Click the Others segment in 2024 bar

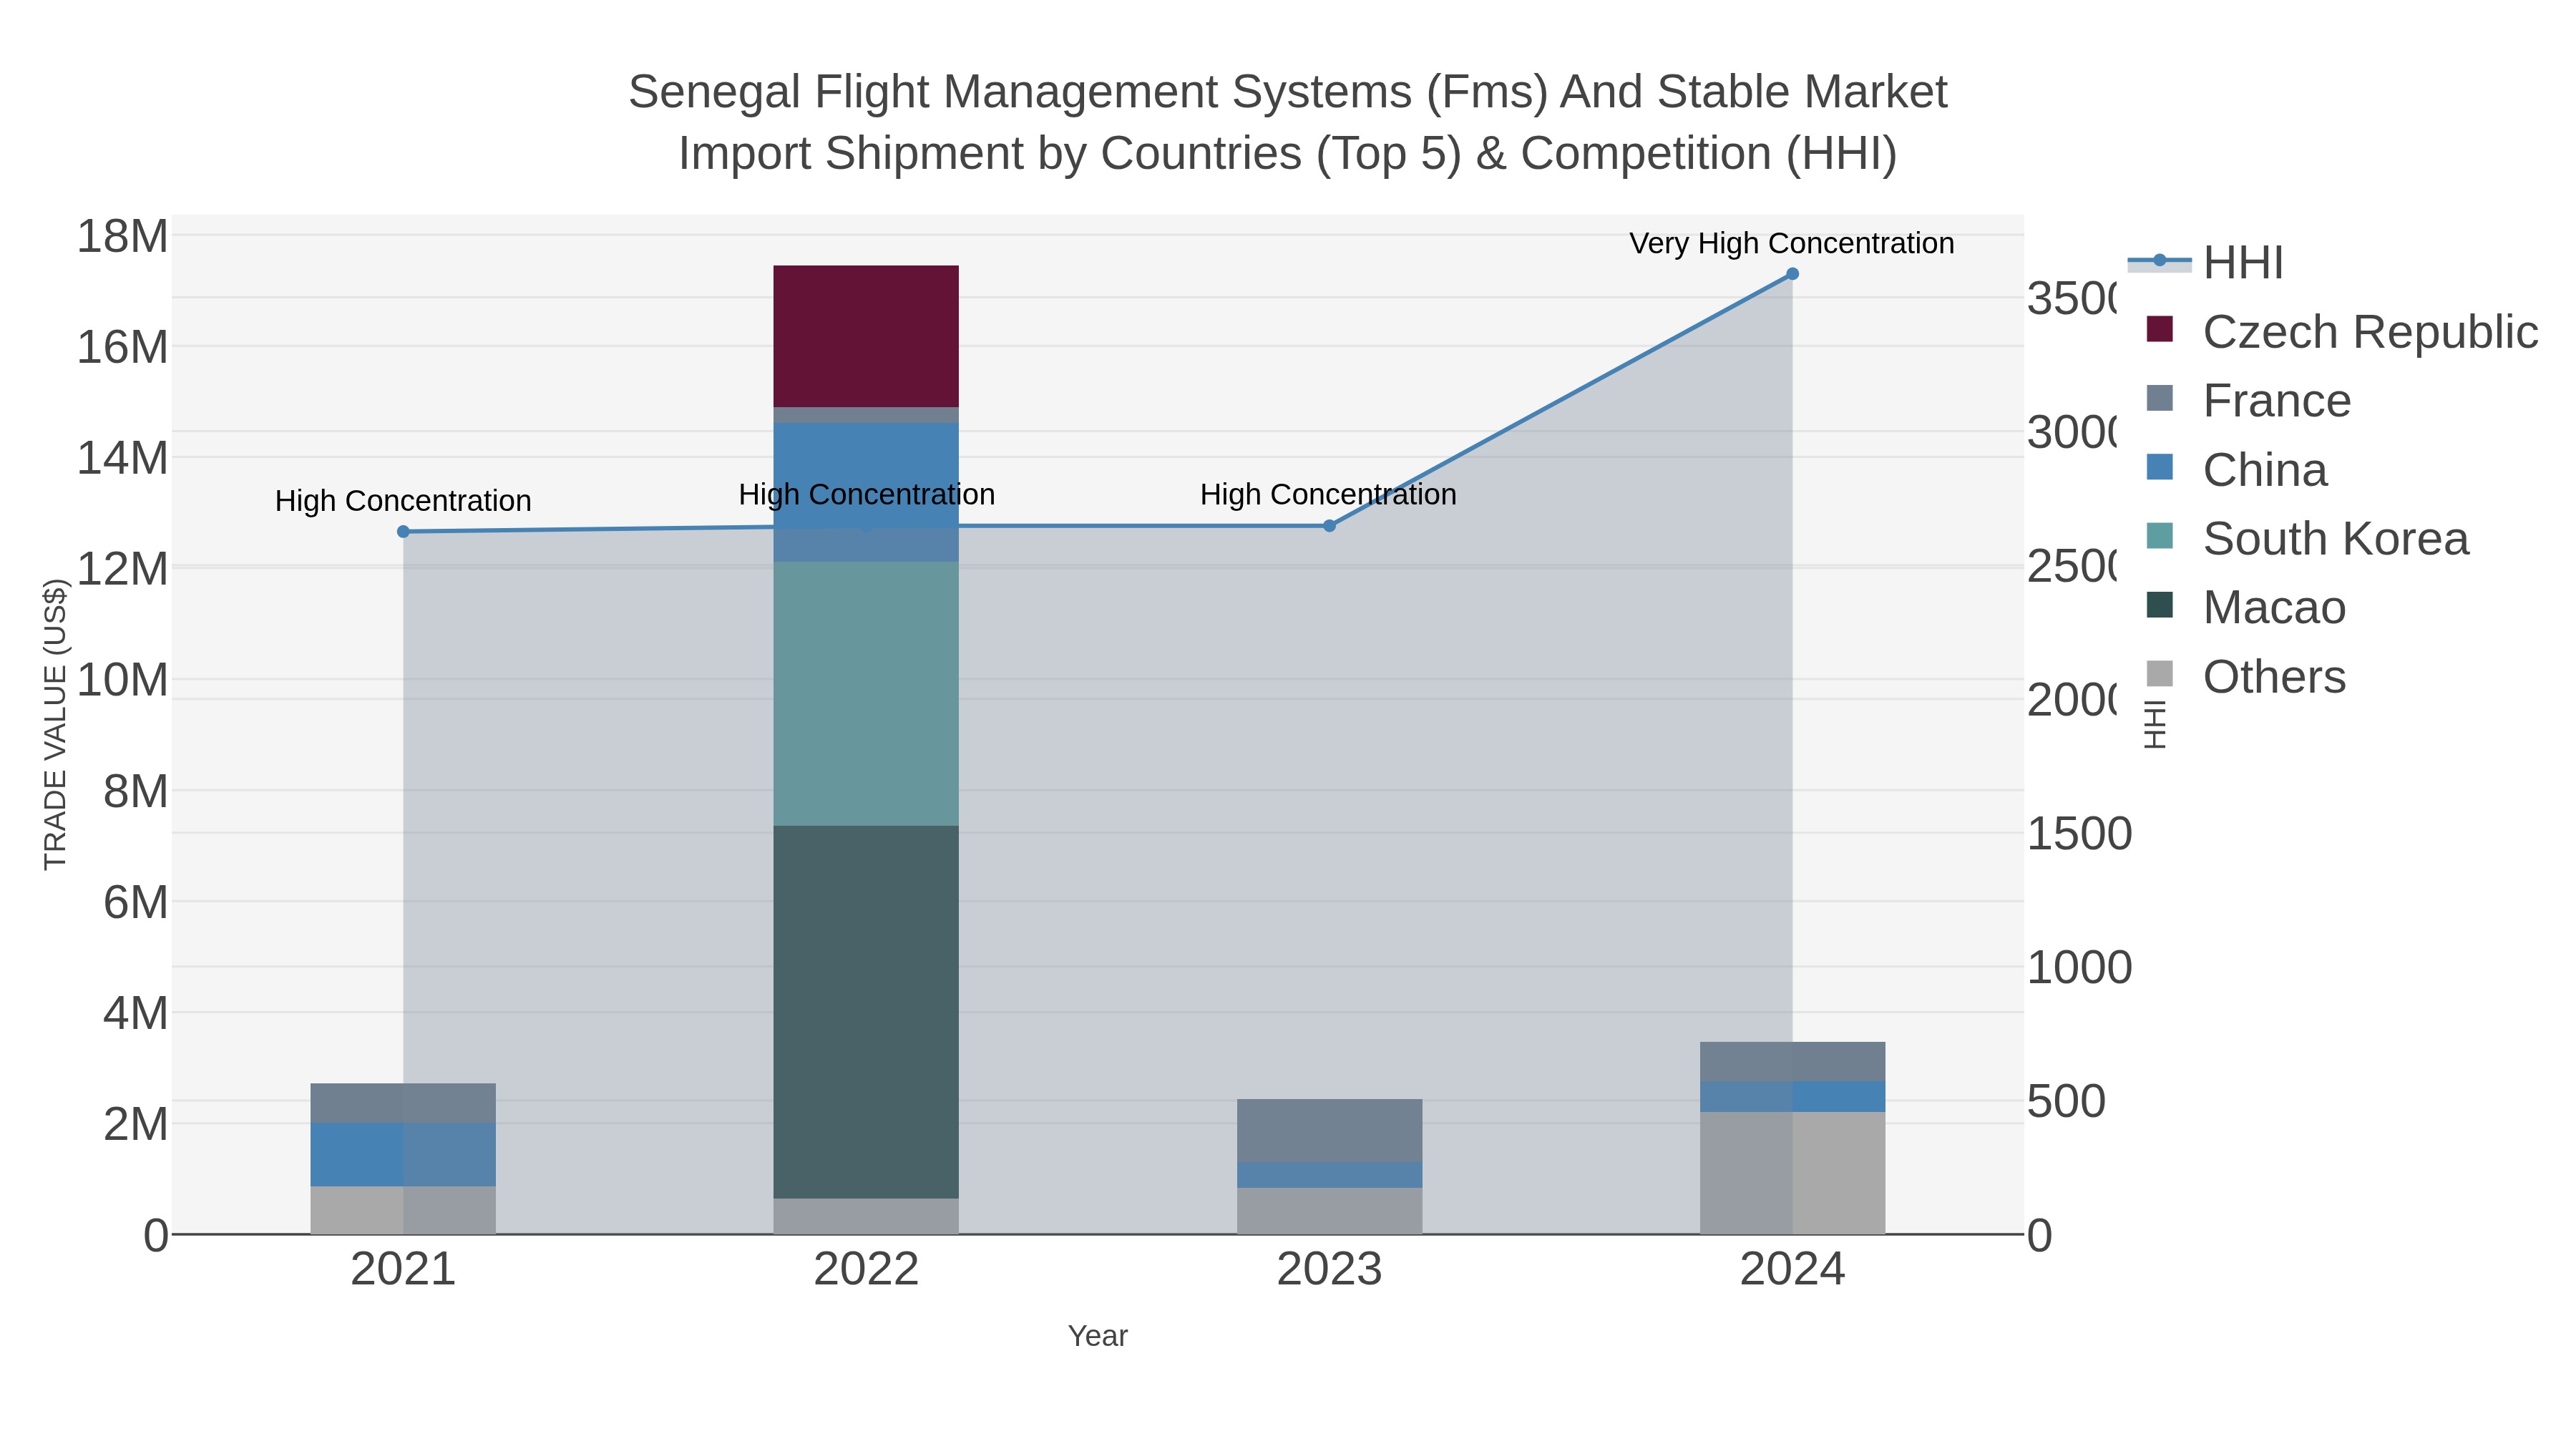tap(1792, 1173)
